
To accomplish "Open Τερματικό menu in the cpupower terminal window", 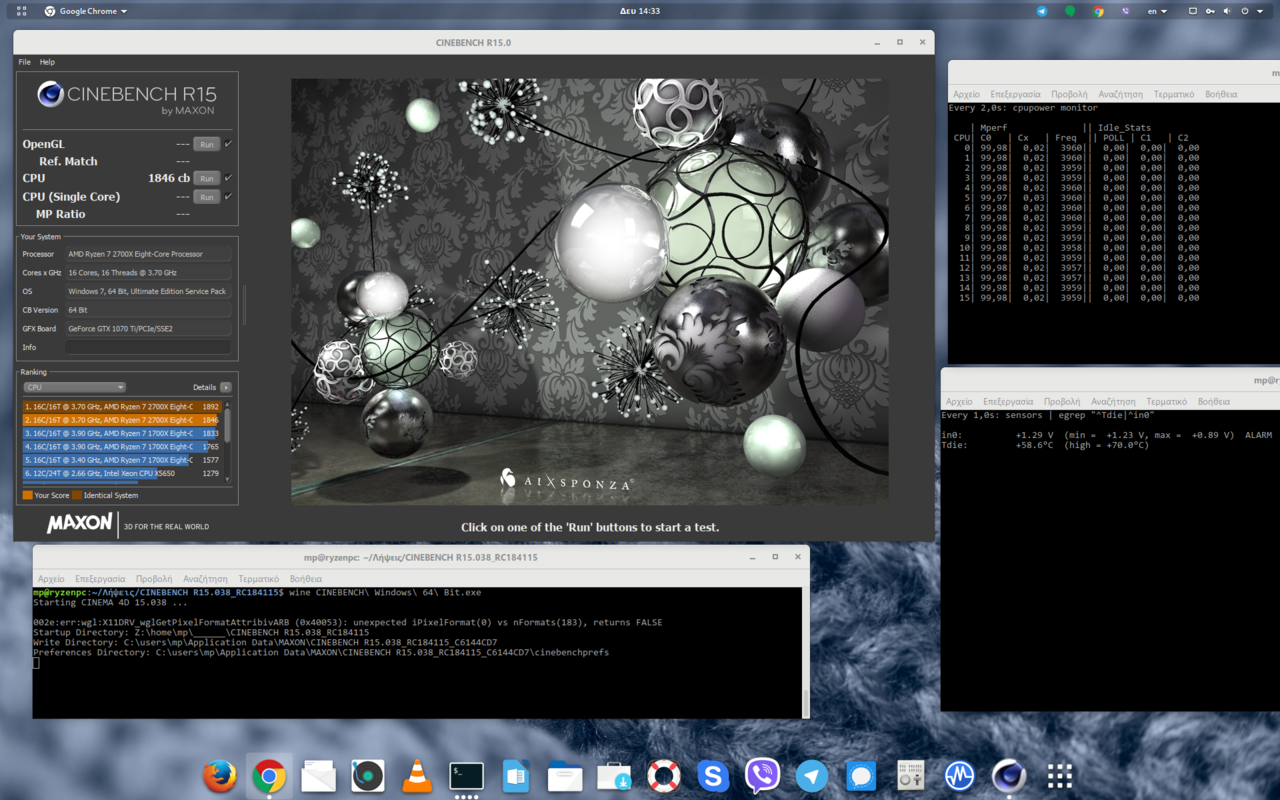I will tap(1174, 94).
